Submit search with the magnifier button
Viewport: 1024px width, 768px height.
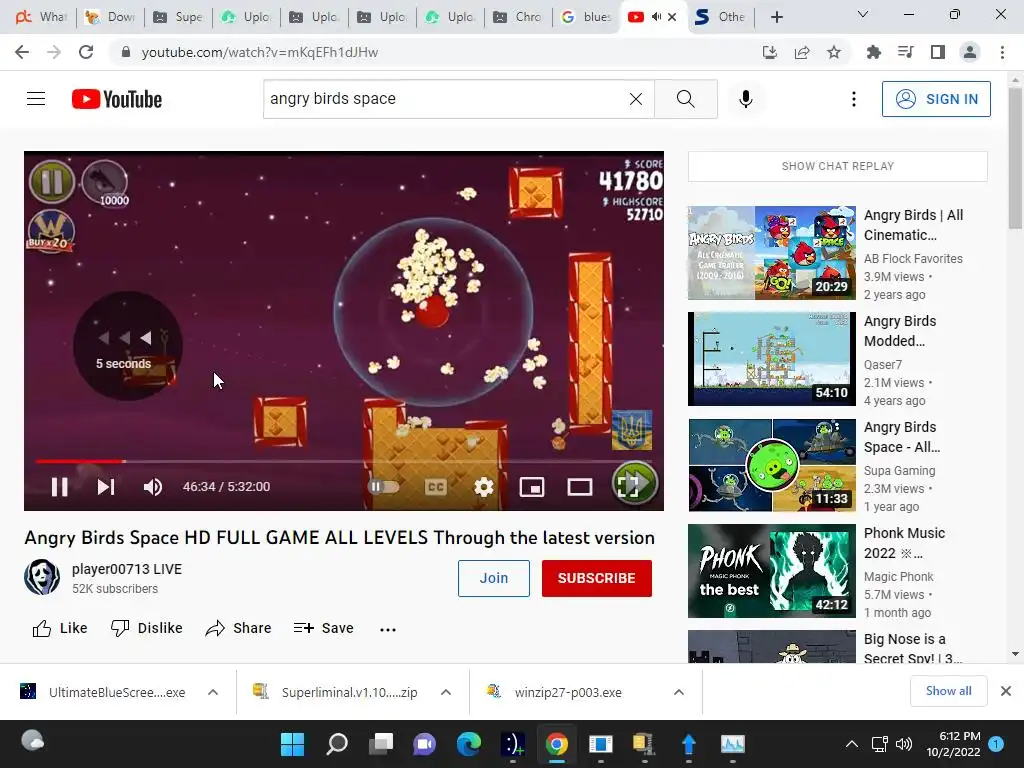[x=686, y=99]
